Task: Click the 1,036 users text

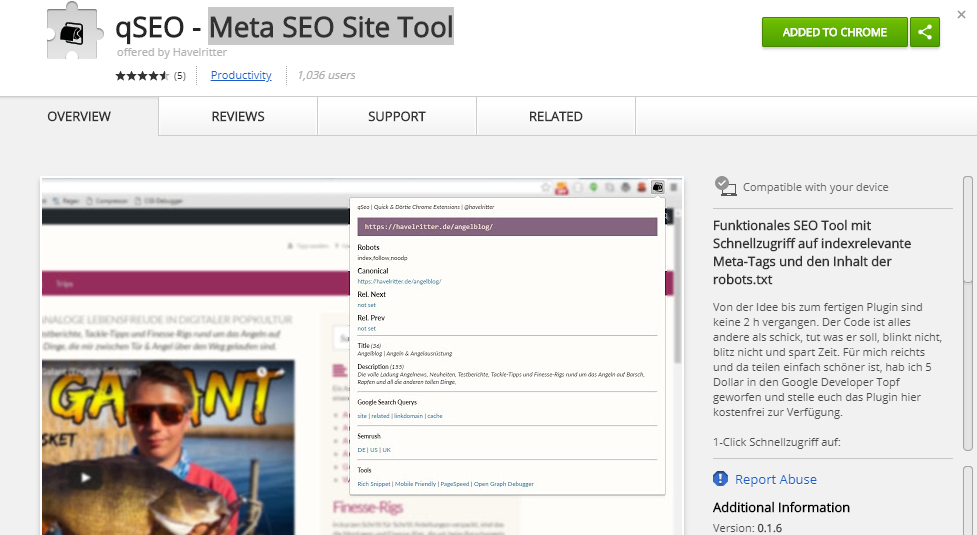Action: [x=326, y=75]
